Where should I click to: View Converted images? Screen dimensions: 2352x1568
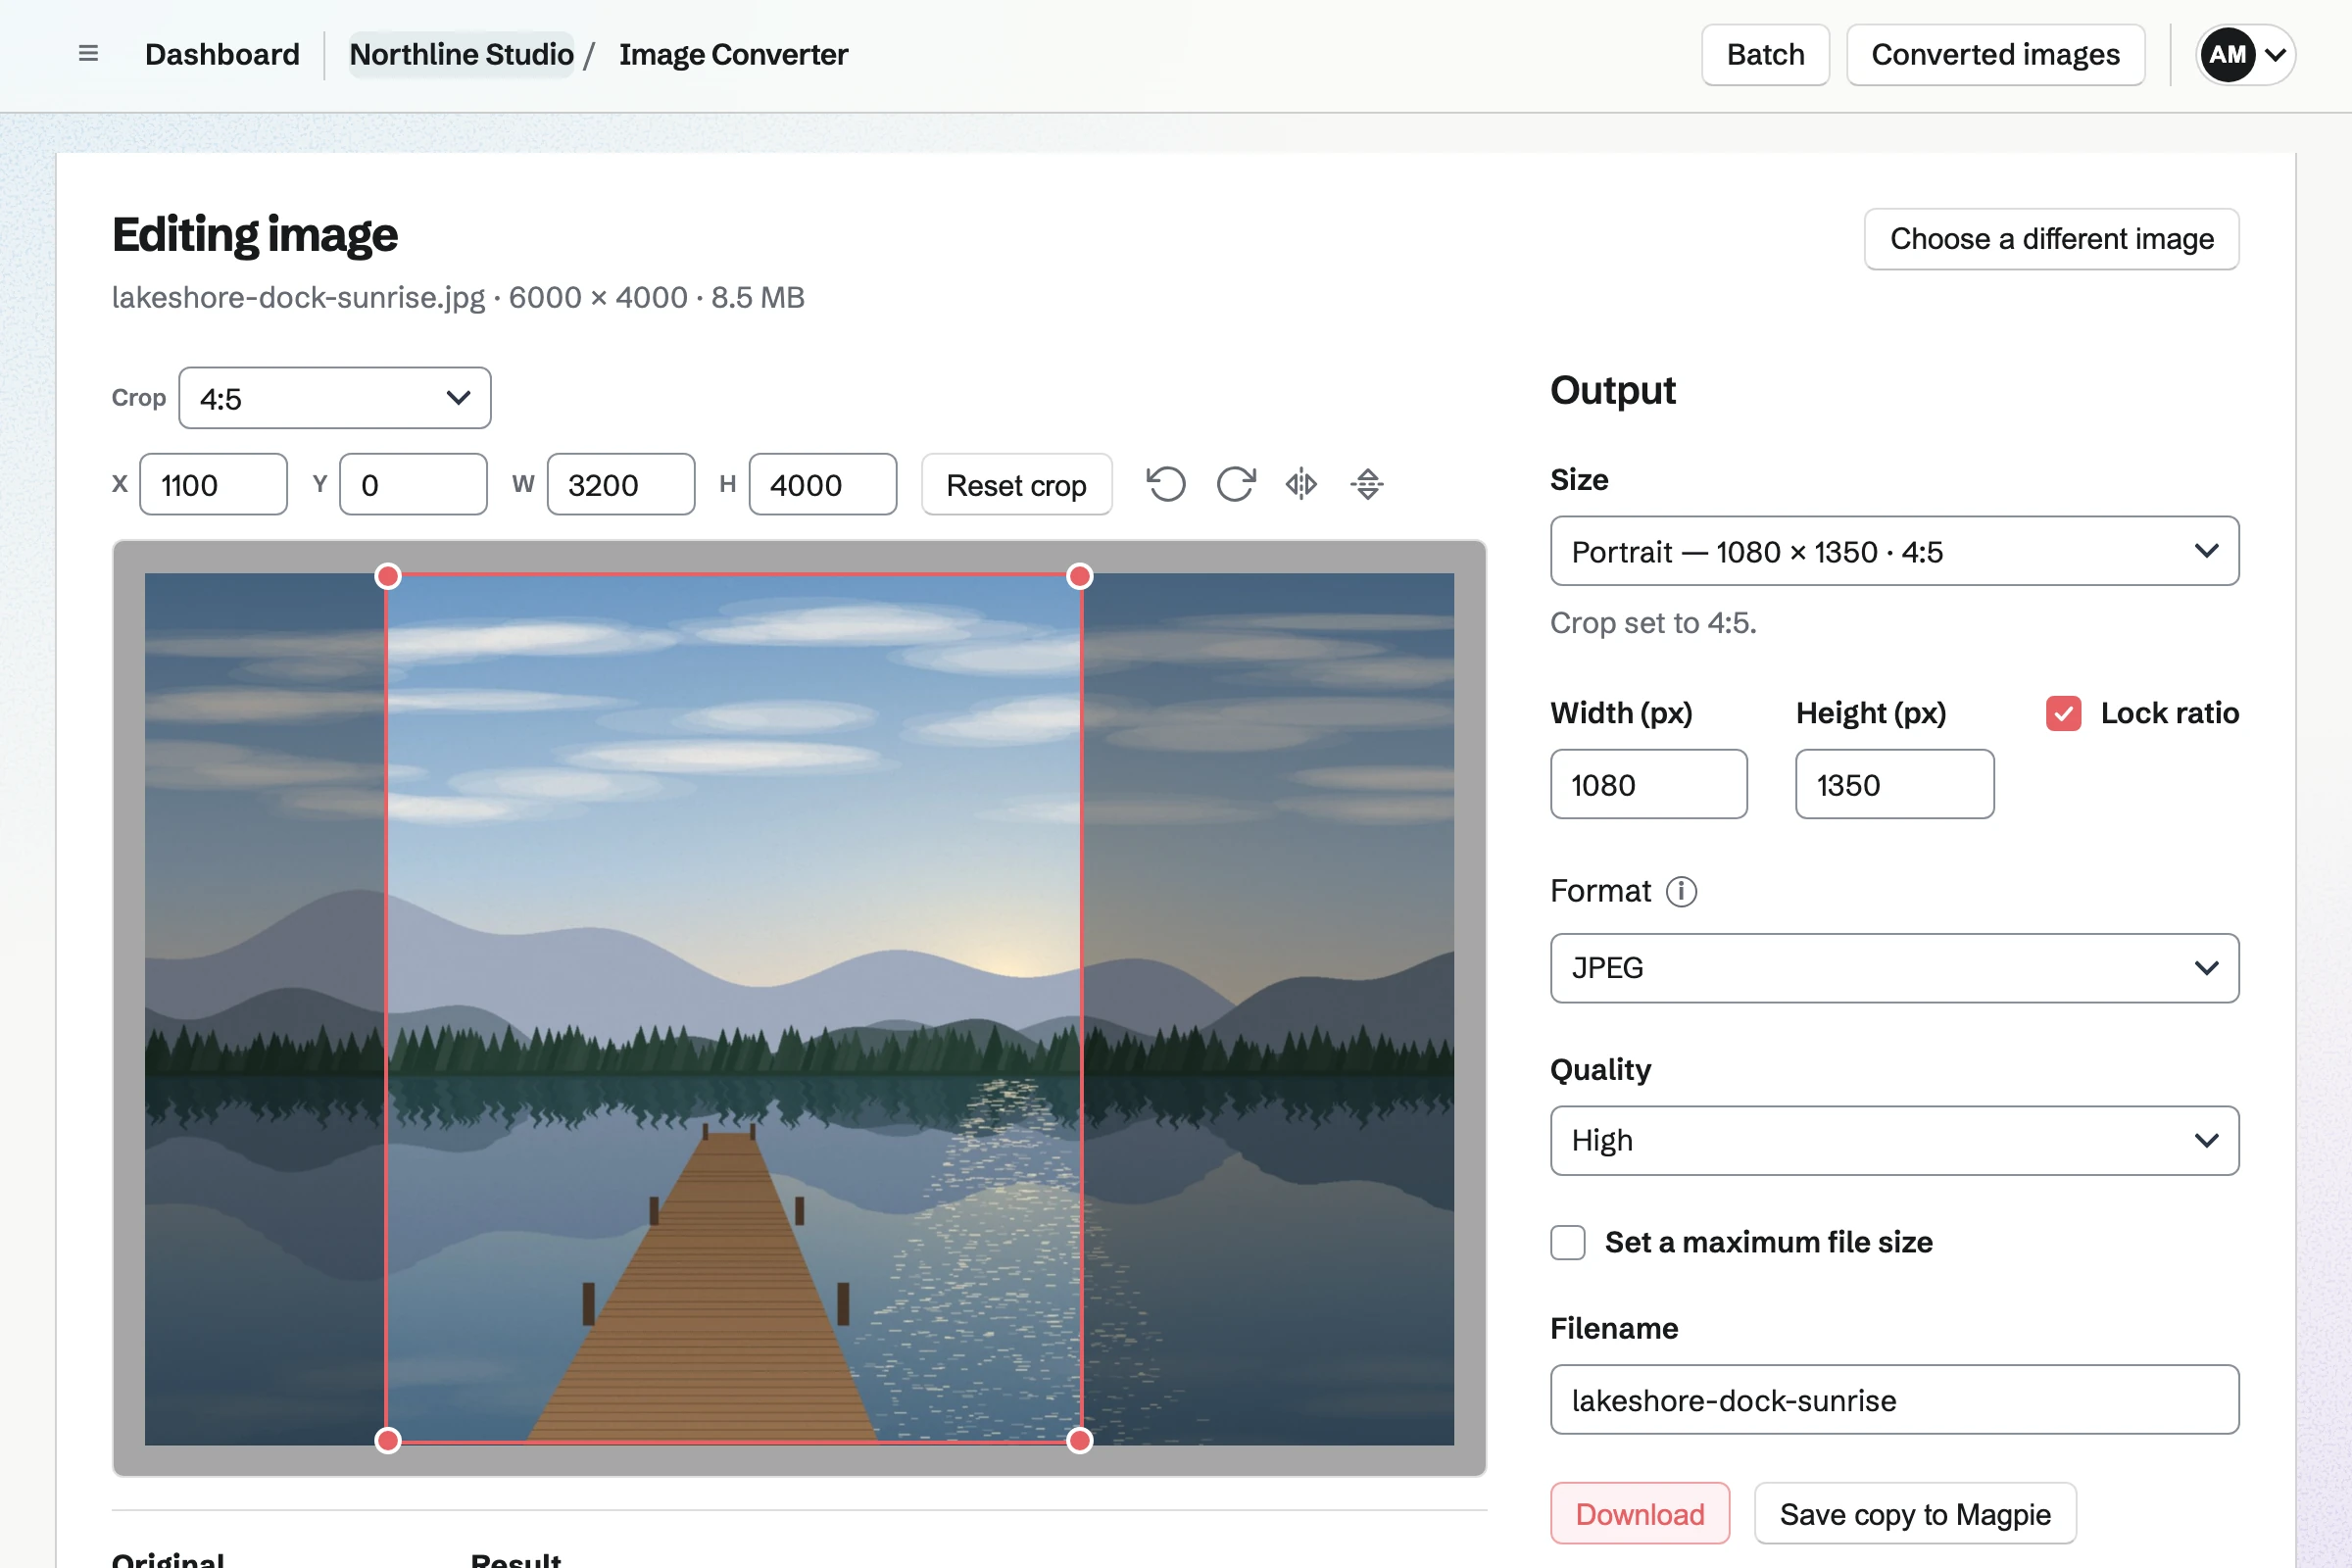click(1995, 55)
